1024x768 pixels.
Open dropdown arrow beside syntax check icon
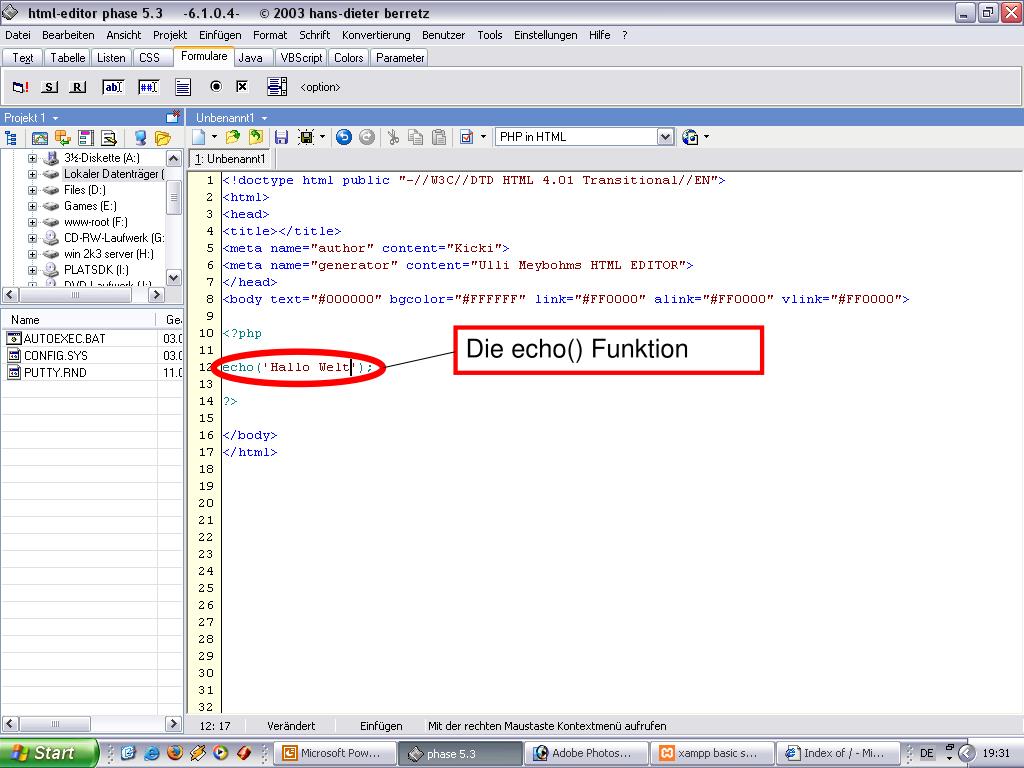(x=483, y=137)
